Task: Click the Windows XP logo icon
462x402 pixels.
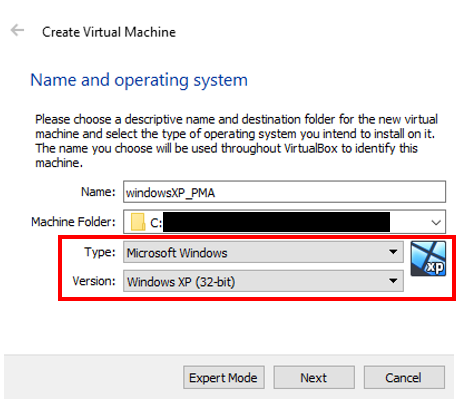Action: click(428, 259)
